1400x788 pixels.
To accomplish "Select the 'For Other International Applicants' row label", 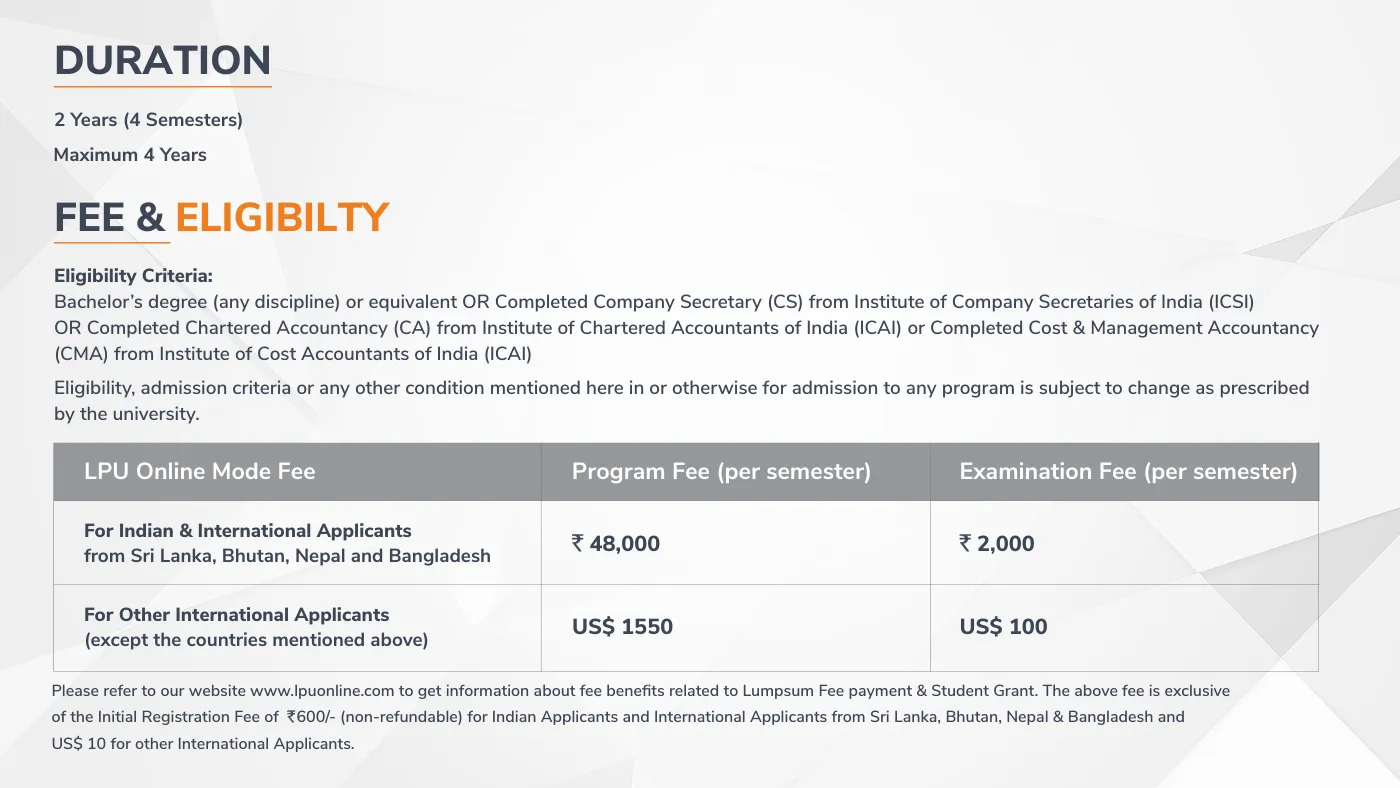I will coord(237,615).
